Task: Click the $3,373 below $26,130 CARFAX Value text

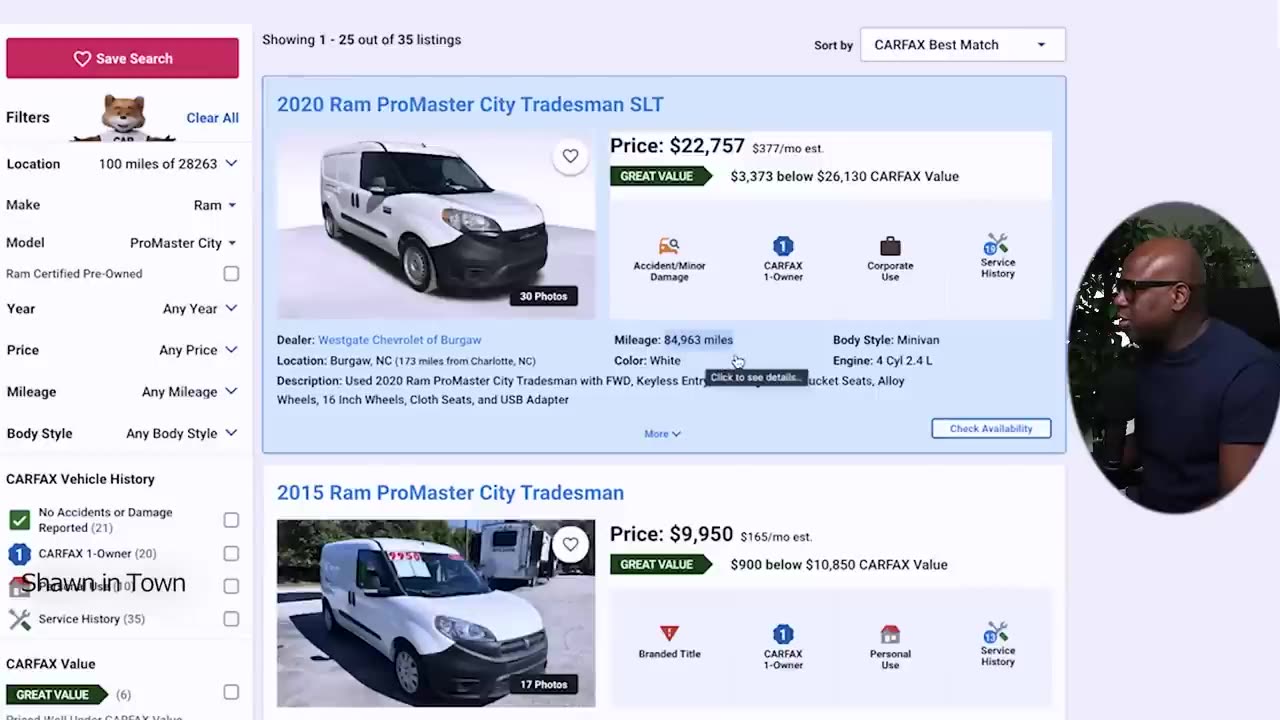Action: tap(844, 176)
